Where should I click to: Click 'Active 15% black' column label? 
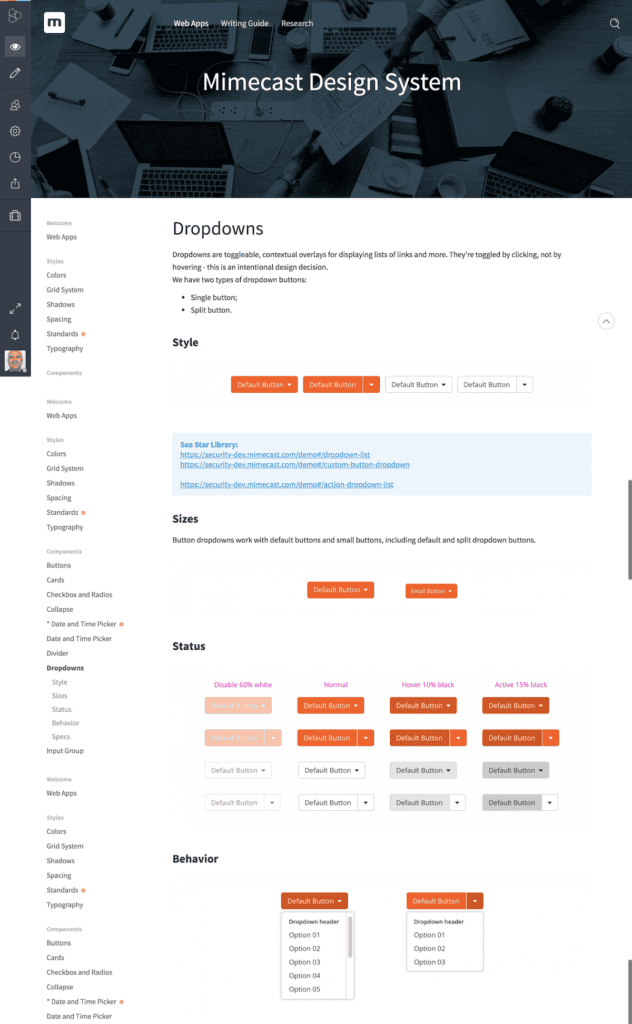521,684
